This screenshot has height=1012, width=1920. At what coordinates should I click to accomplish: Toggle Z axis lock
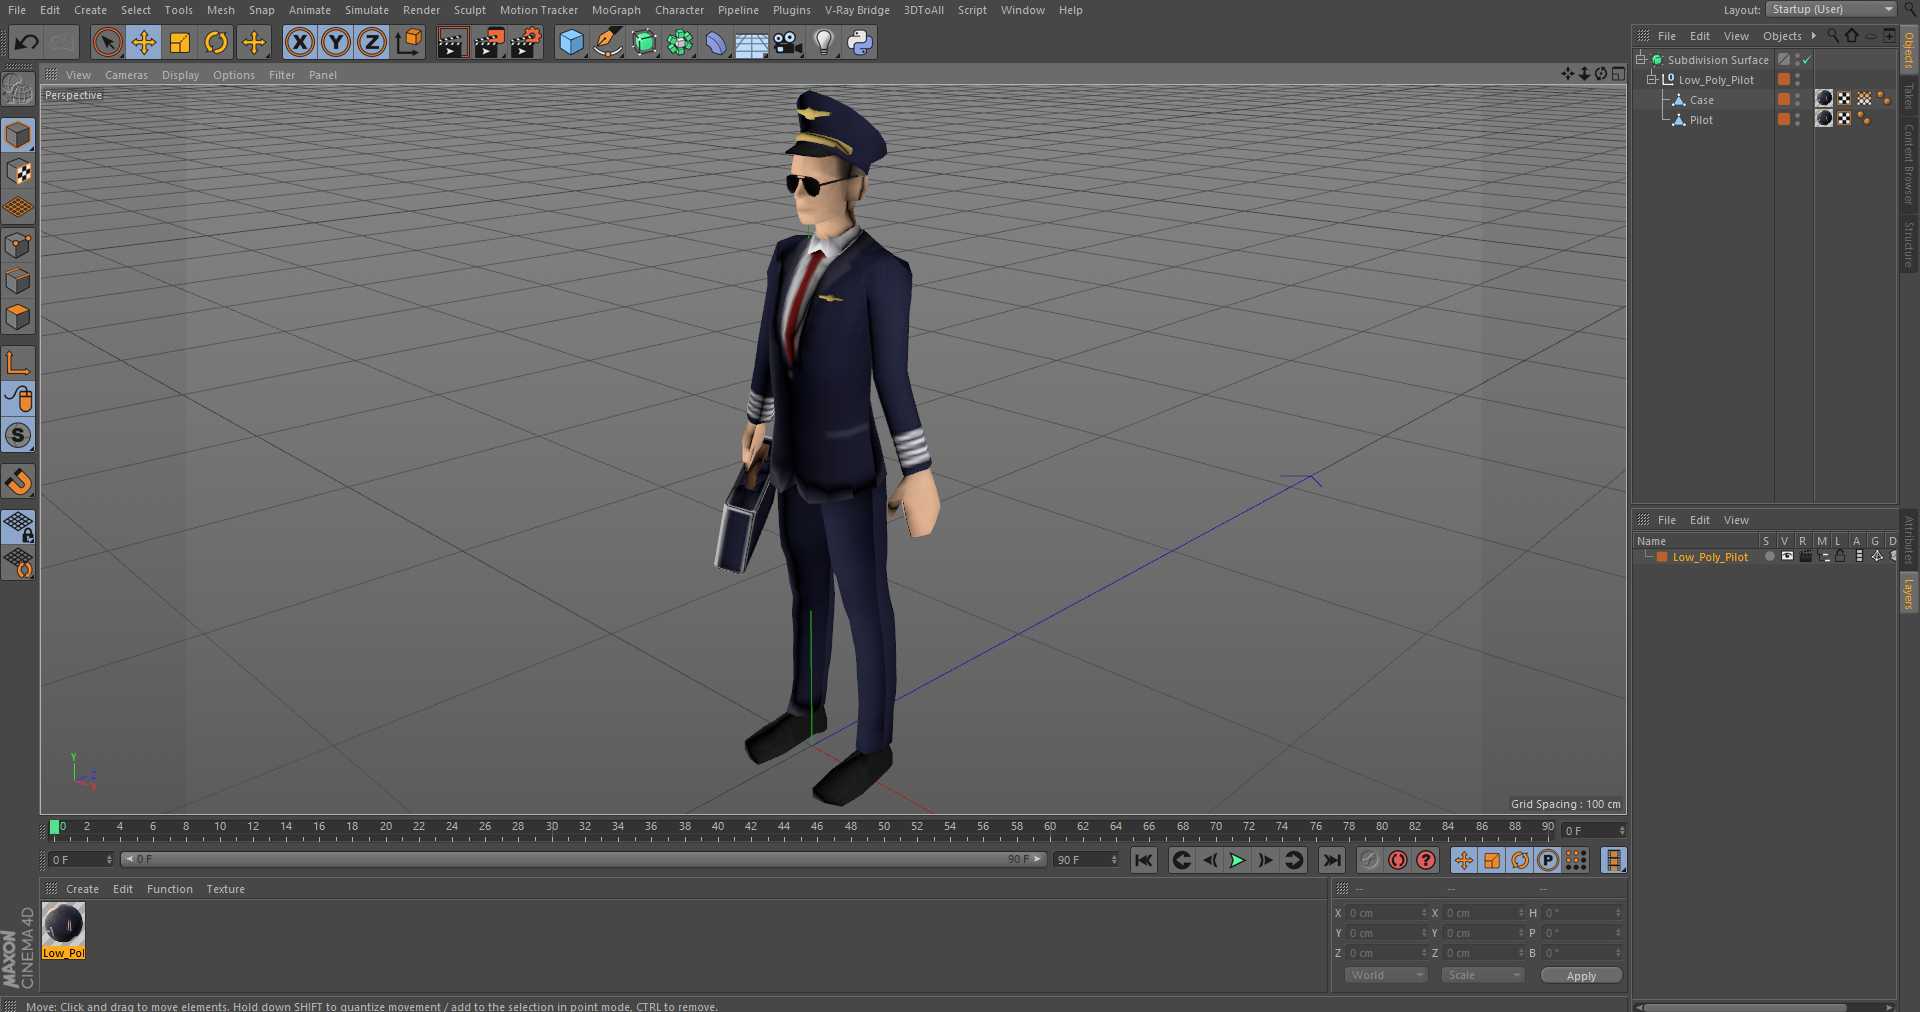pos(372,42)
